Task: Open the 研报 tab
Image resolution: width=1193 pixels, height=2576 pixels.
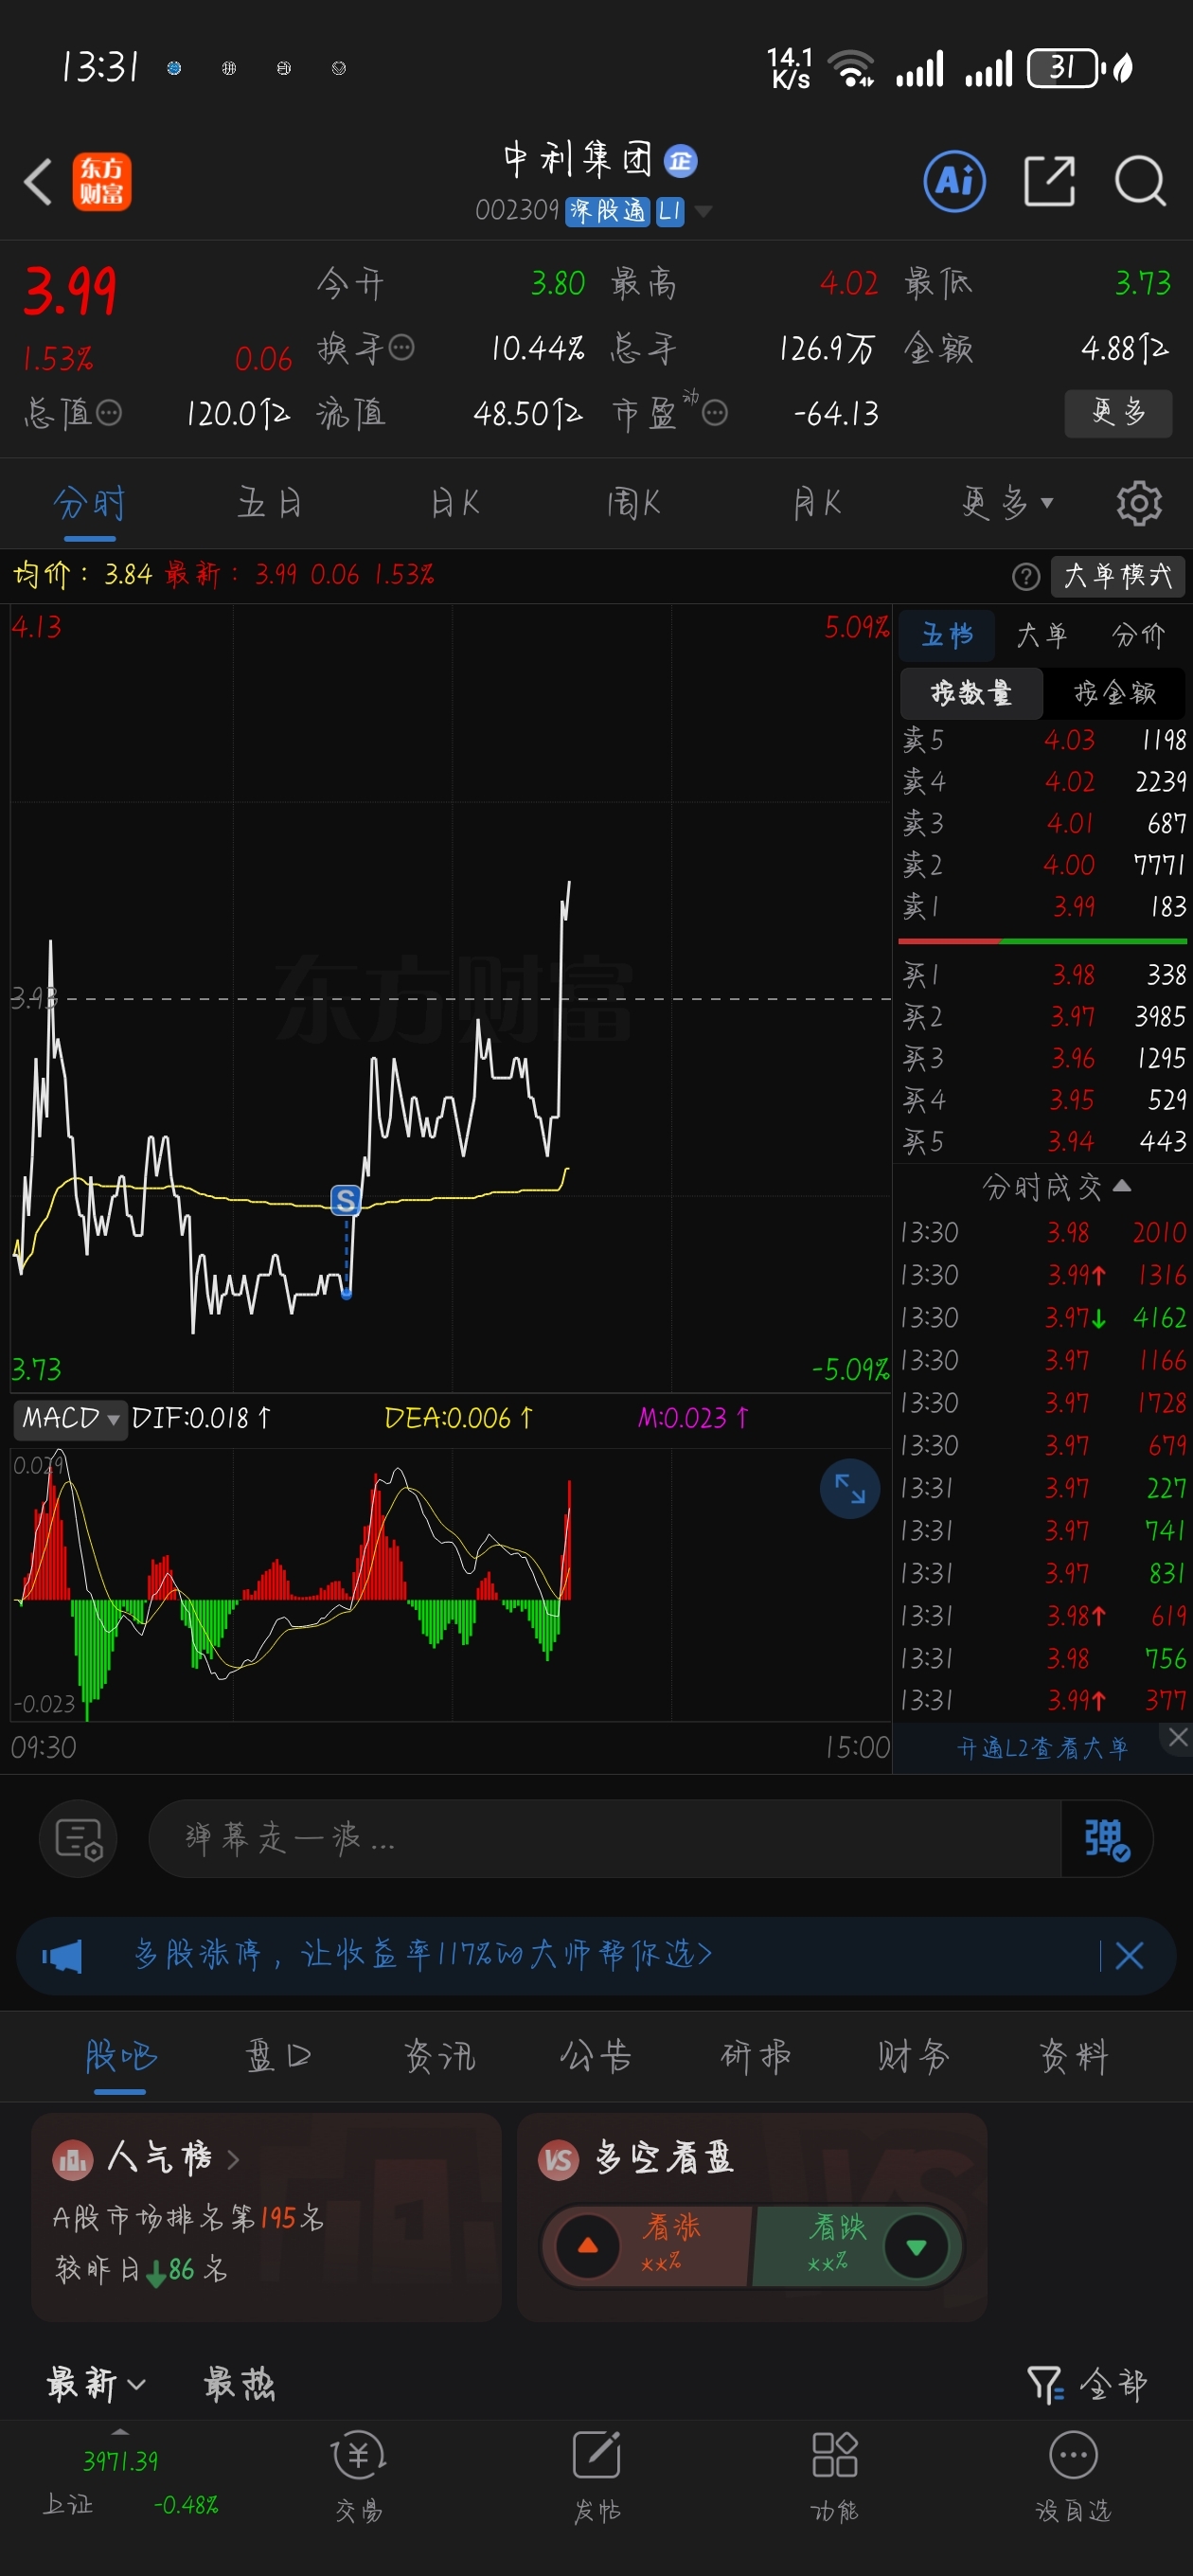Action: pyautogui.click(x=755, y=2056)
